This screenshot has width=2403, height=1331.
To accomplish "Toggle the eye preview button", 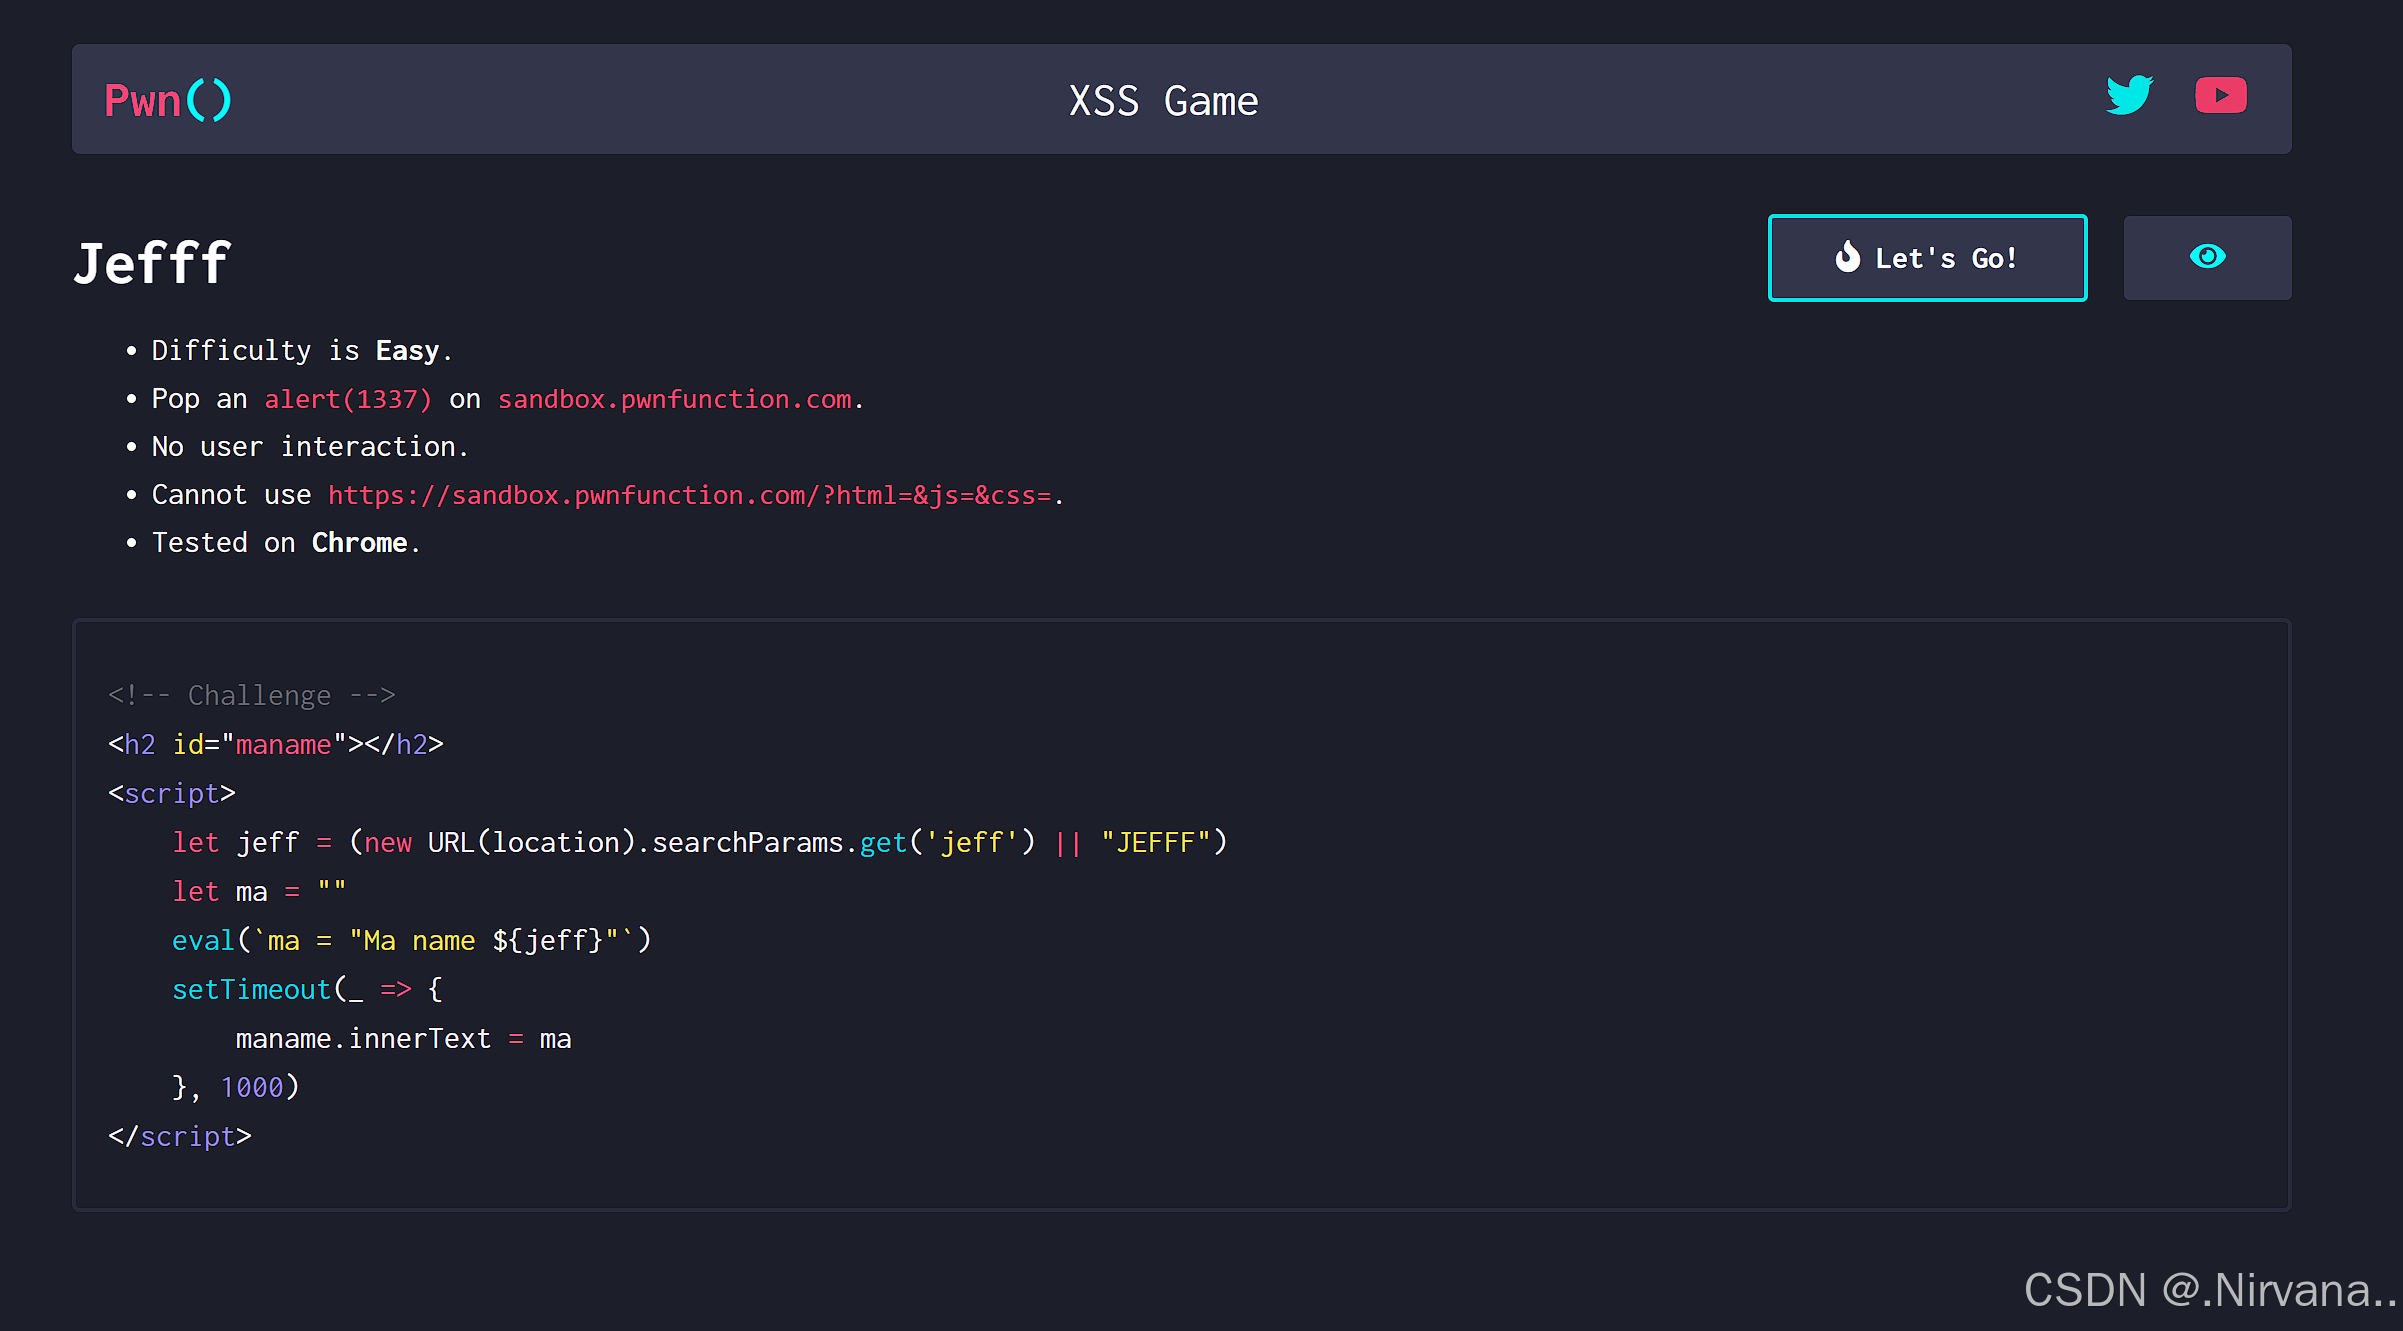I will click(x=2207, y=258).
